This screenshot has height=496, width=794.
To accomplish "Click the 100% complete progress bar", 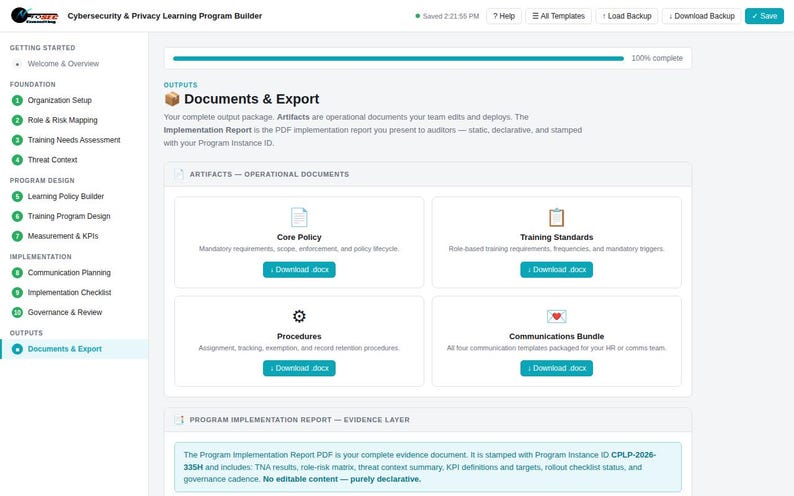I will point(399,58).
